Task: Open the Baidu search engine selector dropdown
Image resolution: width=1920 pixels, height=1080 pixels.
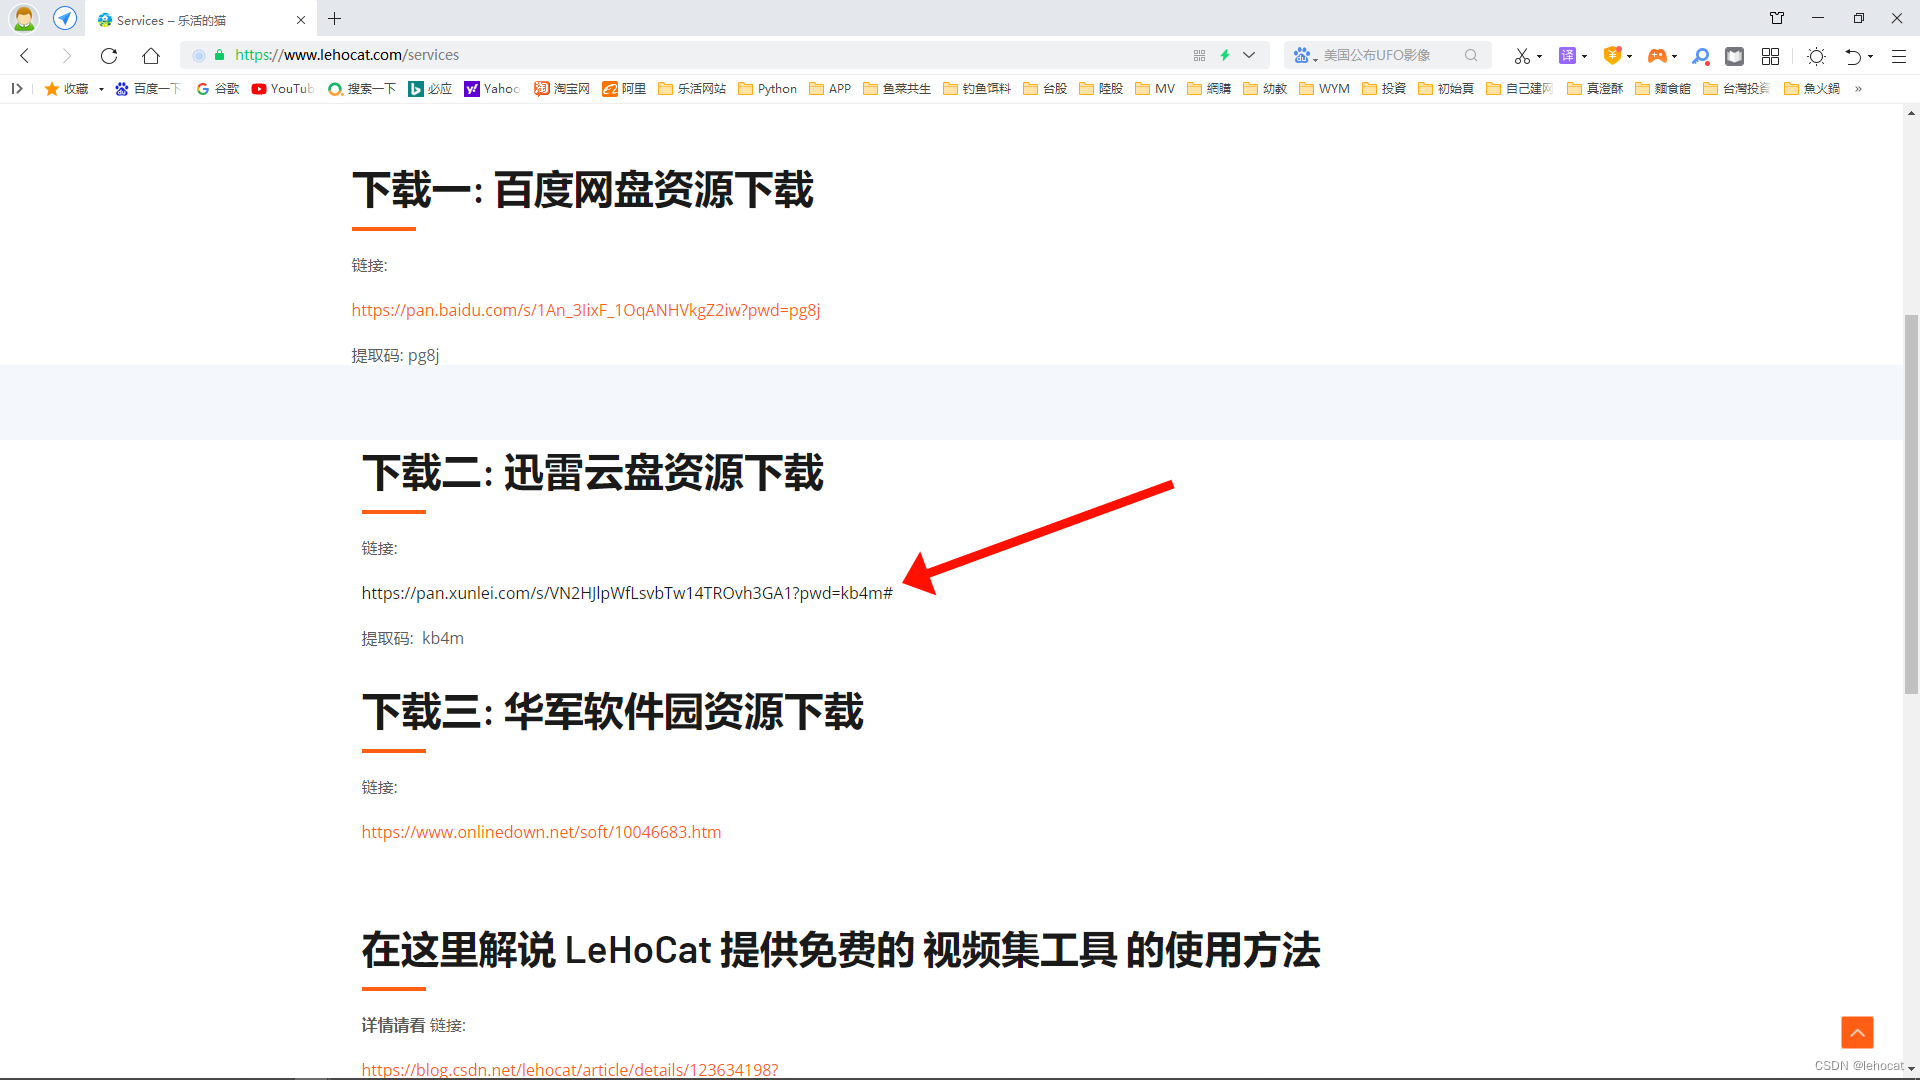Action: [x=1304, y=56]
